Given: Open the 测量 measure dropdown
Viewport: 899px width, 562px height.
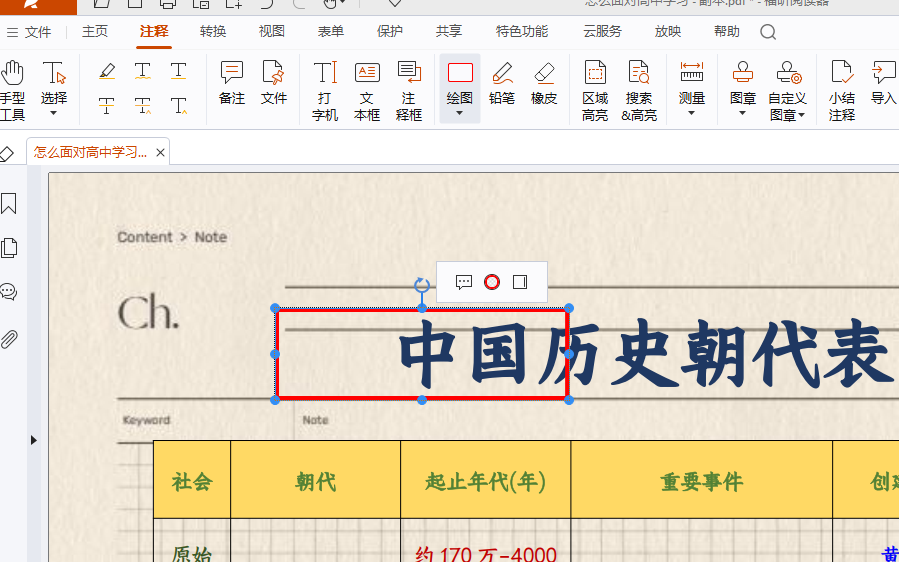Looking at the screenshot, I should (x=691, y=113).
